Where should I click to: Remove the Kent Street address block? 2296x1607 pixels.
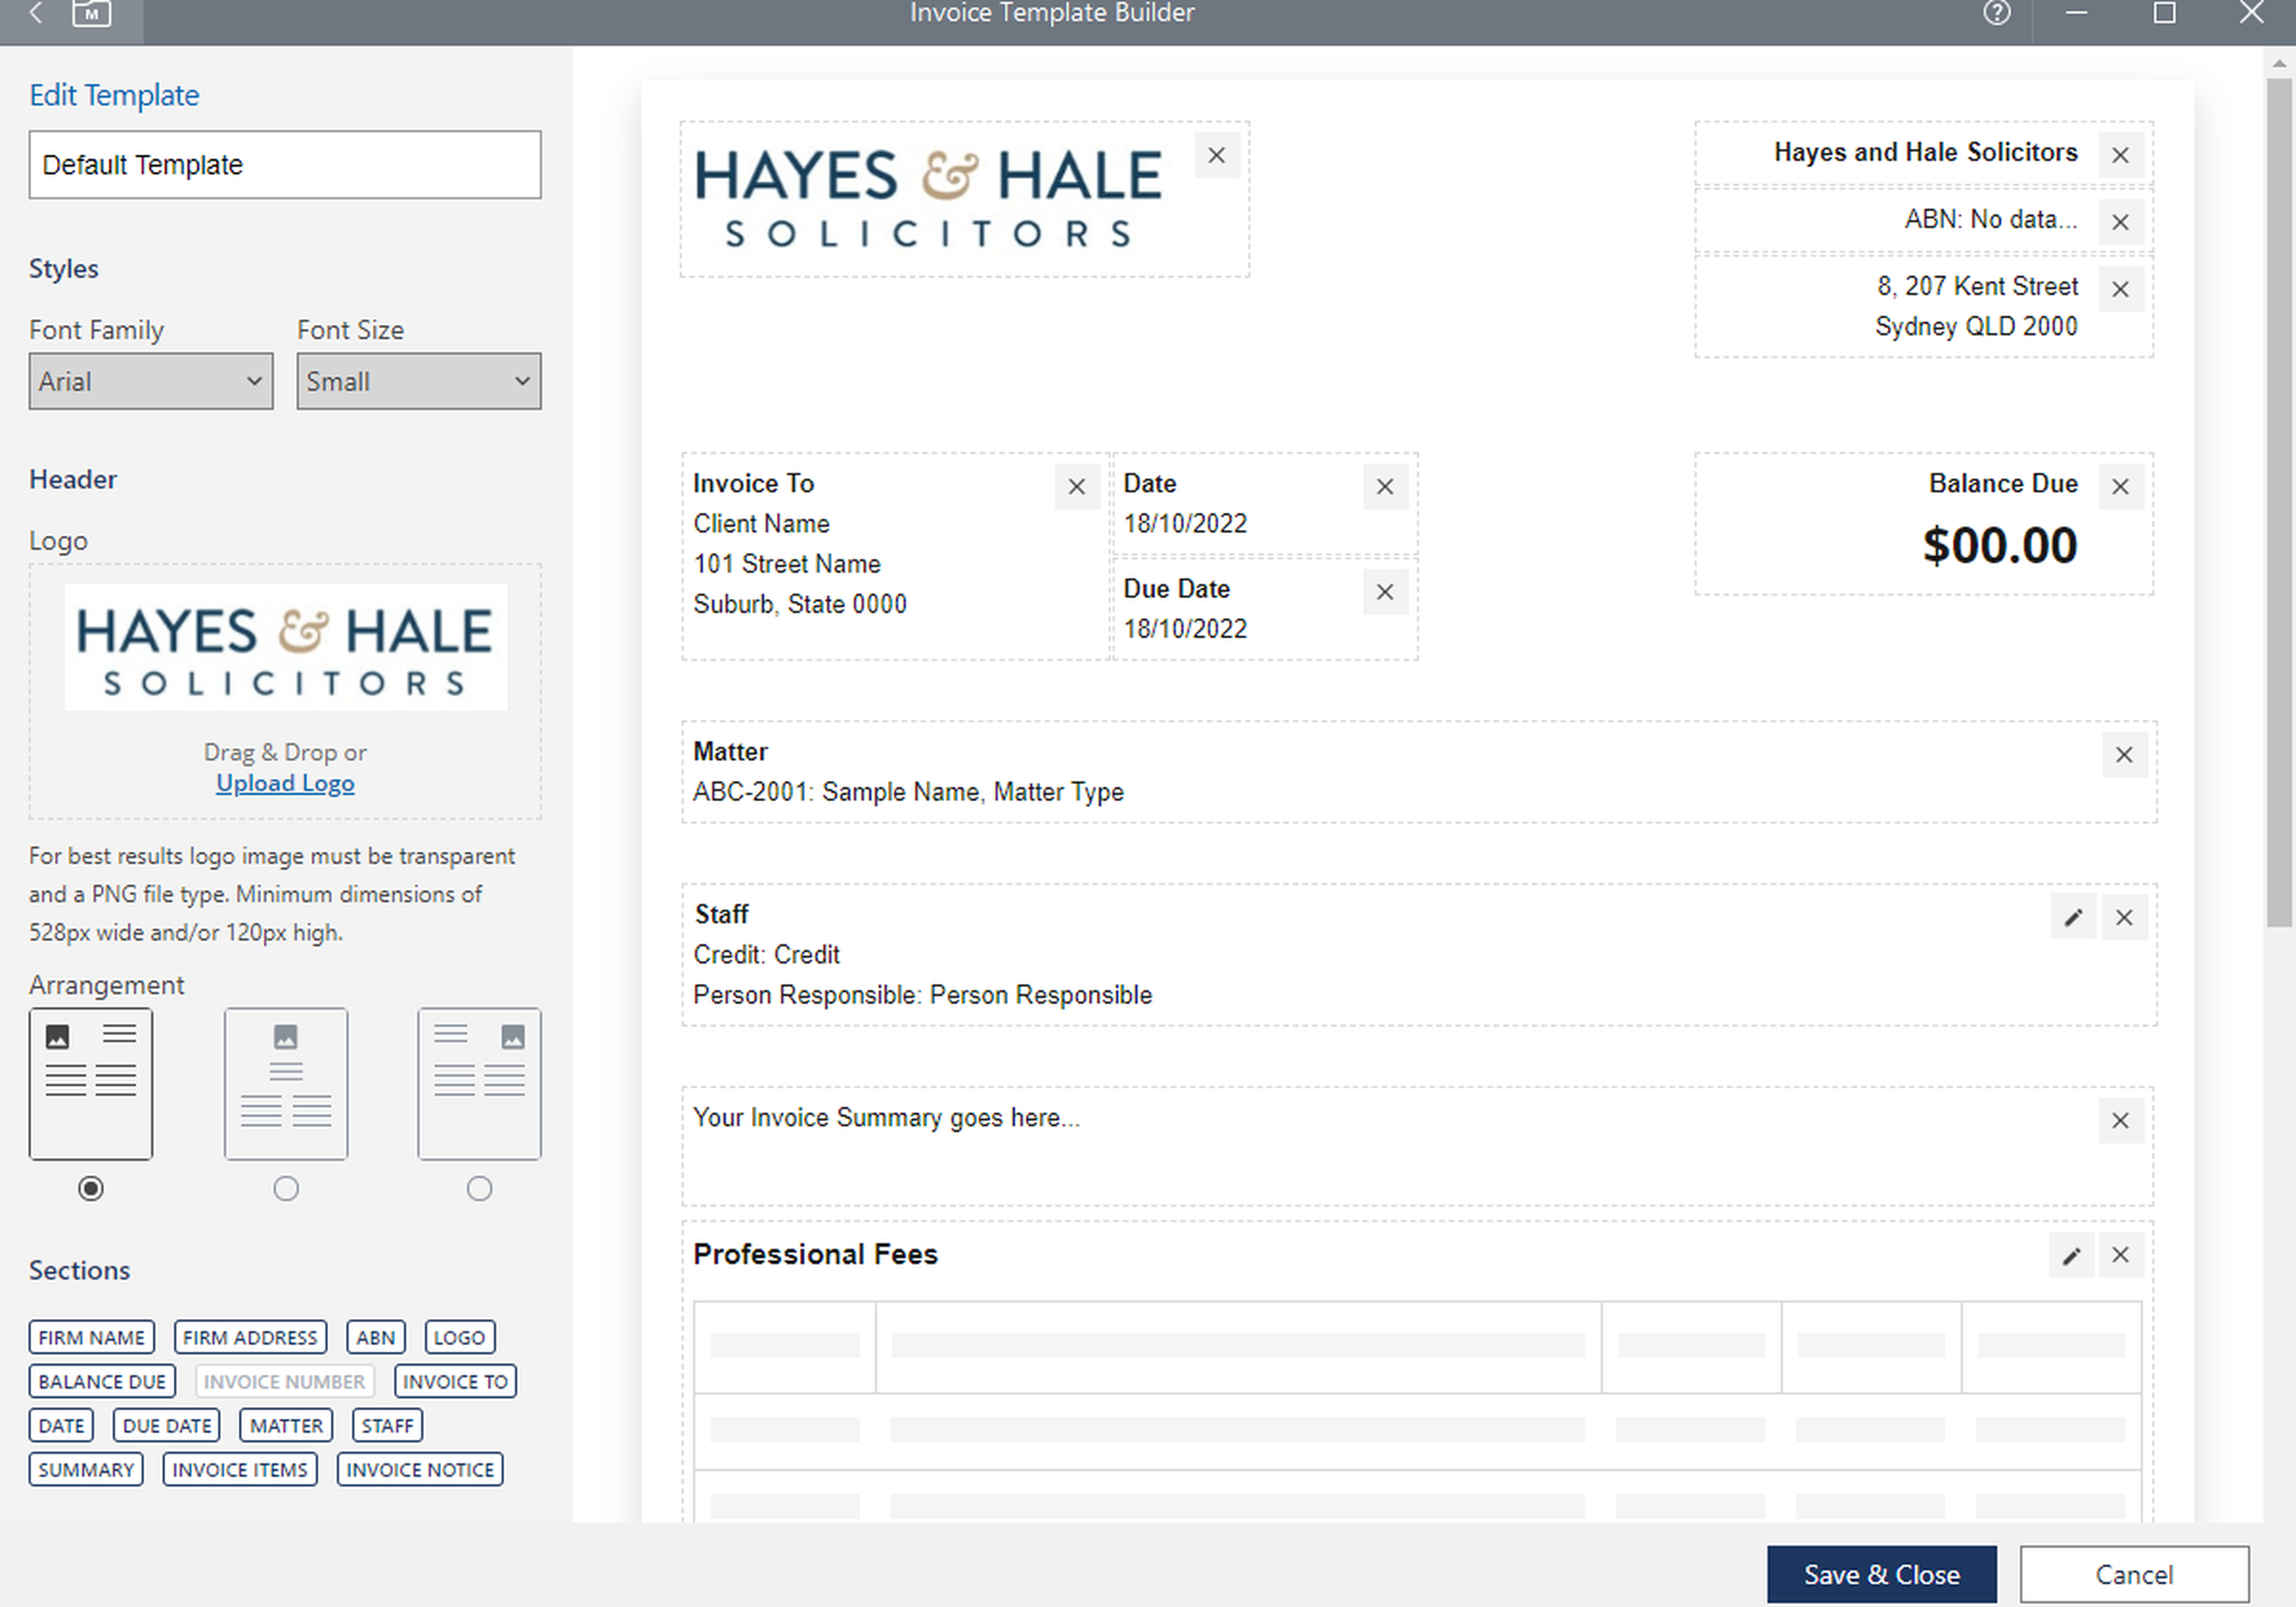(x=2120, y=289)
